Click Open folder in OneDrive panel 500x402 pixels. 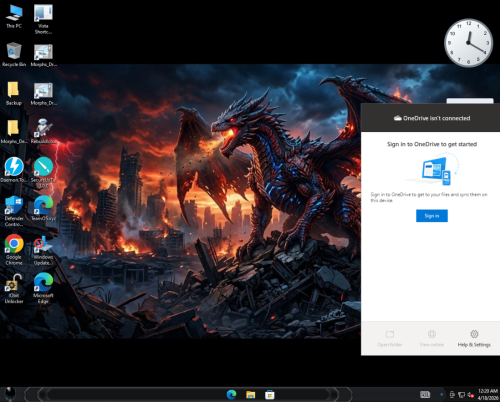pyautogui.click(x=390, y=339)
